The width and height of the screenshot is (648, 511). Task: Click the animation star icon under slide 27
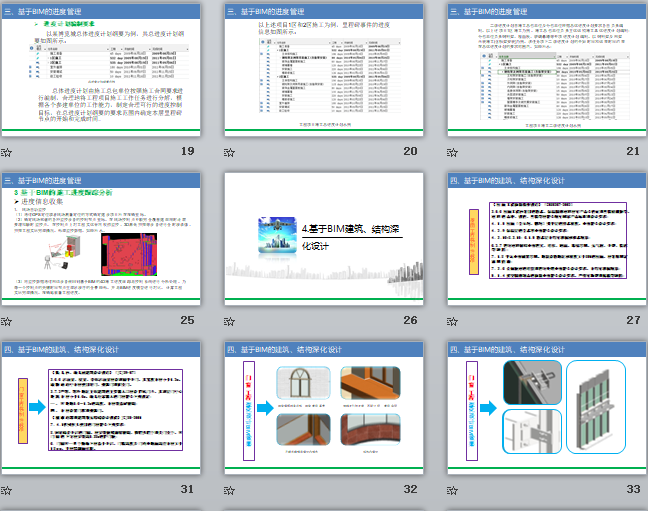point(452,321)
